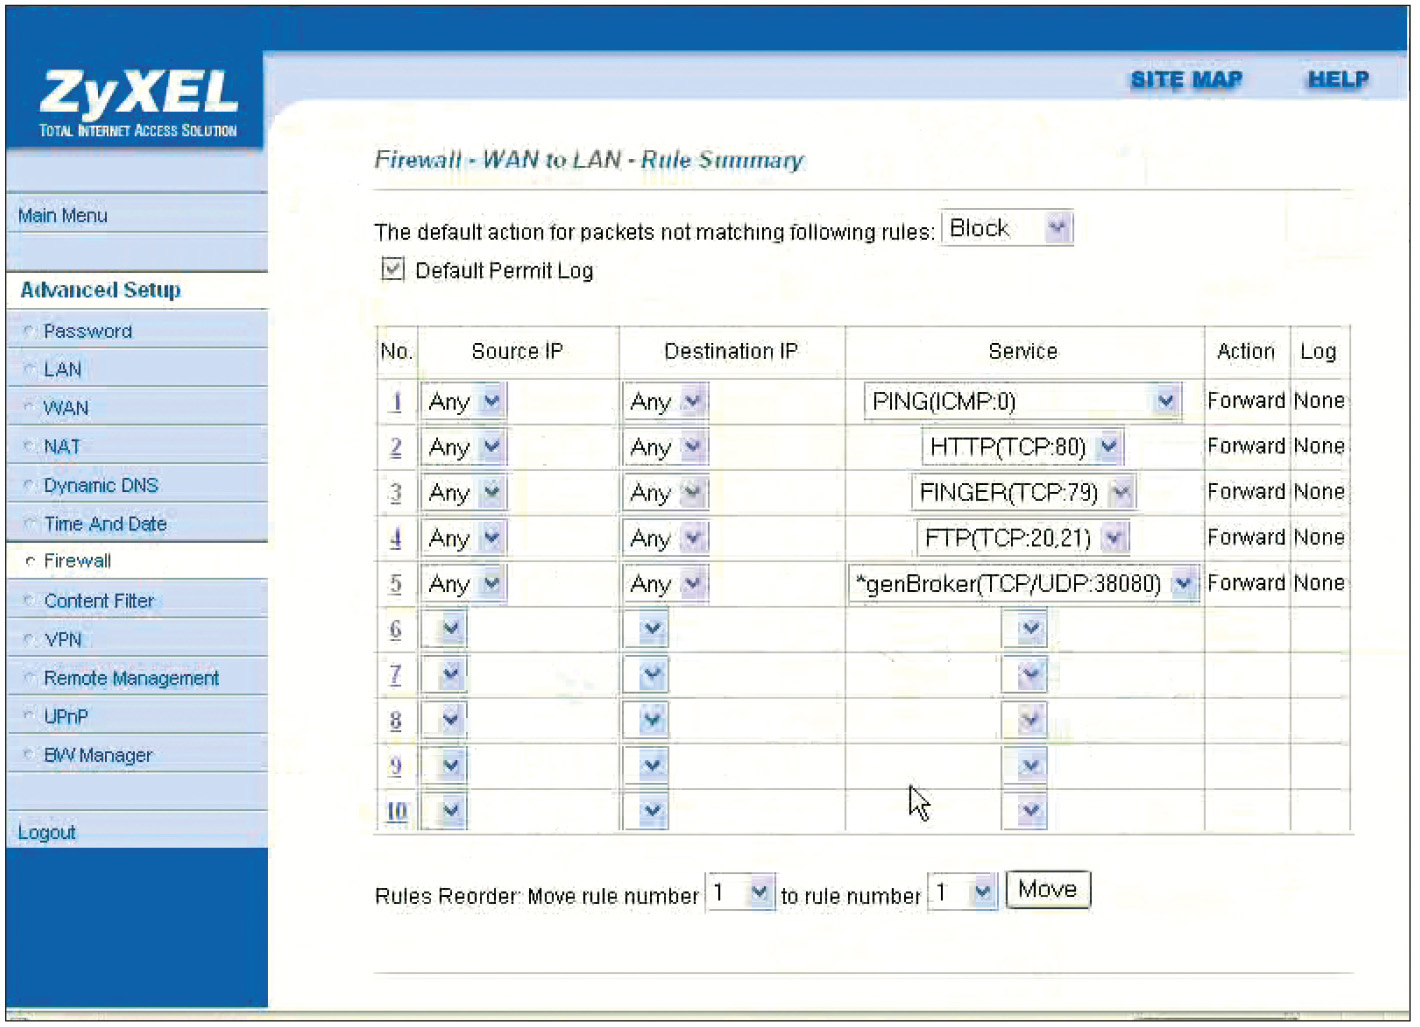Viewport: 1420px width, 1027px height.
Task: Open rule number 9 link
Action: point(396,766)
